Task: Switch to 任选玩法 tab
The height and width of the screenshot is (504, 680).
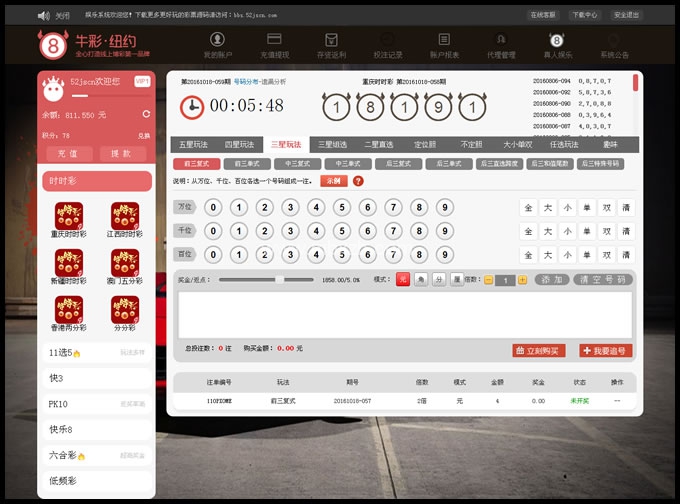Action: (x=564, y=144)
